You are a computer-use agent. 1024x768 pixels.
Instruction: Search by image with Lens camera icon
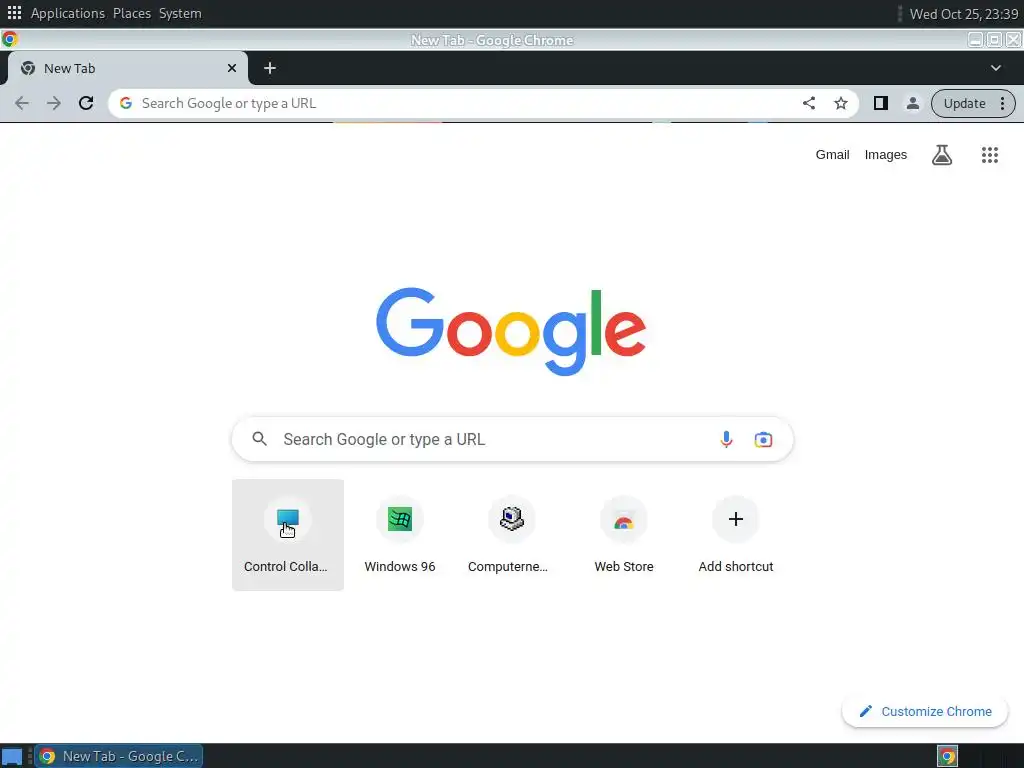763,440
